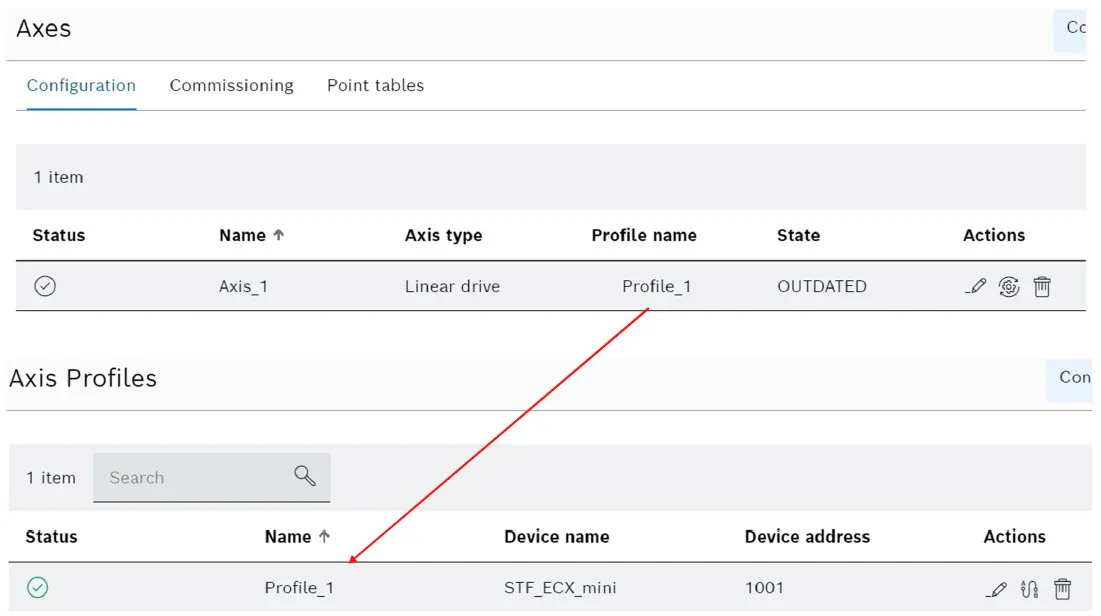The width and height of the screenshot is (1101, 616).
Task: Sort axis profiles by Name column arrow
Action: (324, 537)
